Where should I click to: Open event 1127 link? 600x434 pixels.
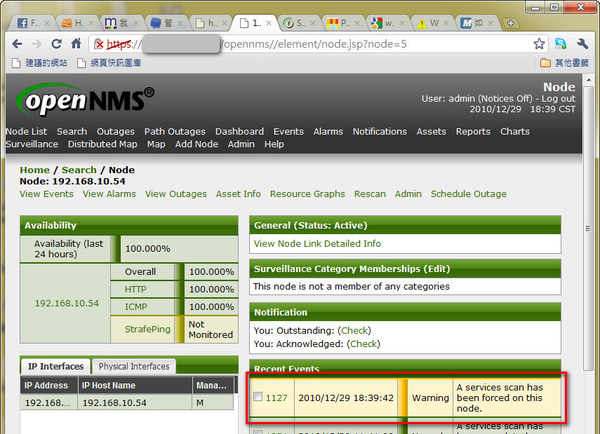click(276, 398)
